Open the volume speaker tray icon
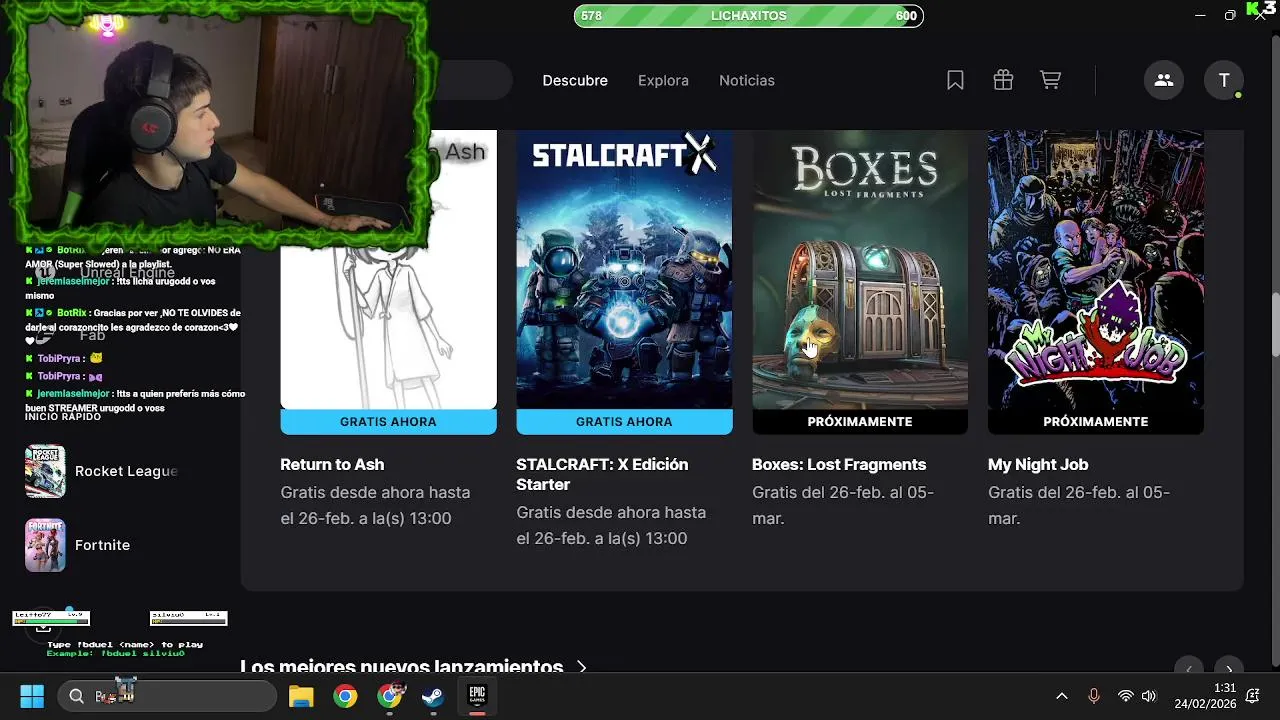Viewport: 1280px width, 720px height. [x=1149, y=696]
